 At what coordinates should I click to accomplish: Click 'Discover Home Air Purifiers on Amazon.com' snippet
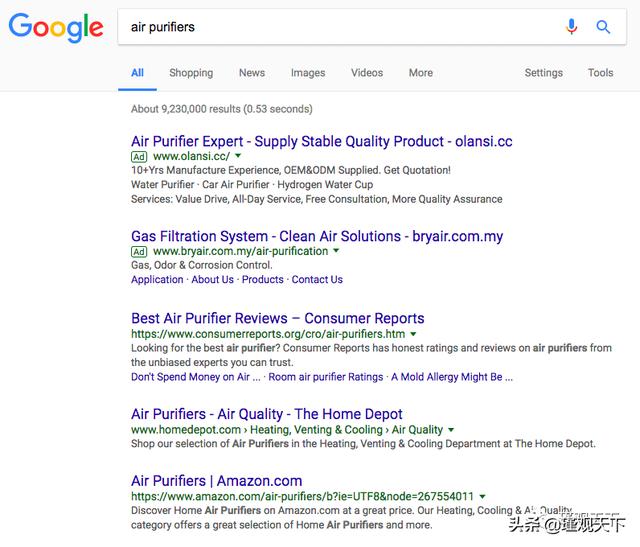351,518
